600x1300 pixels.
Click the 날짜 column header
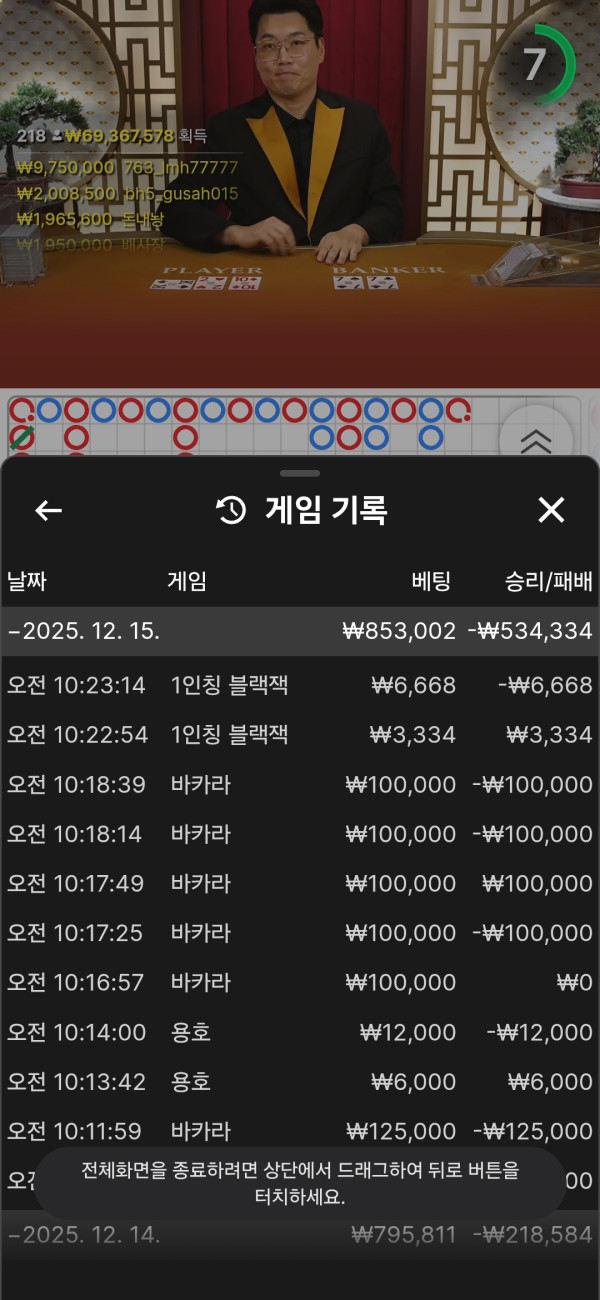pyautogui.click(x=27, y=581)
